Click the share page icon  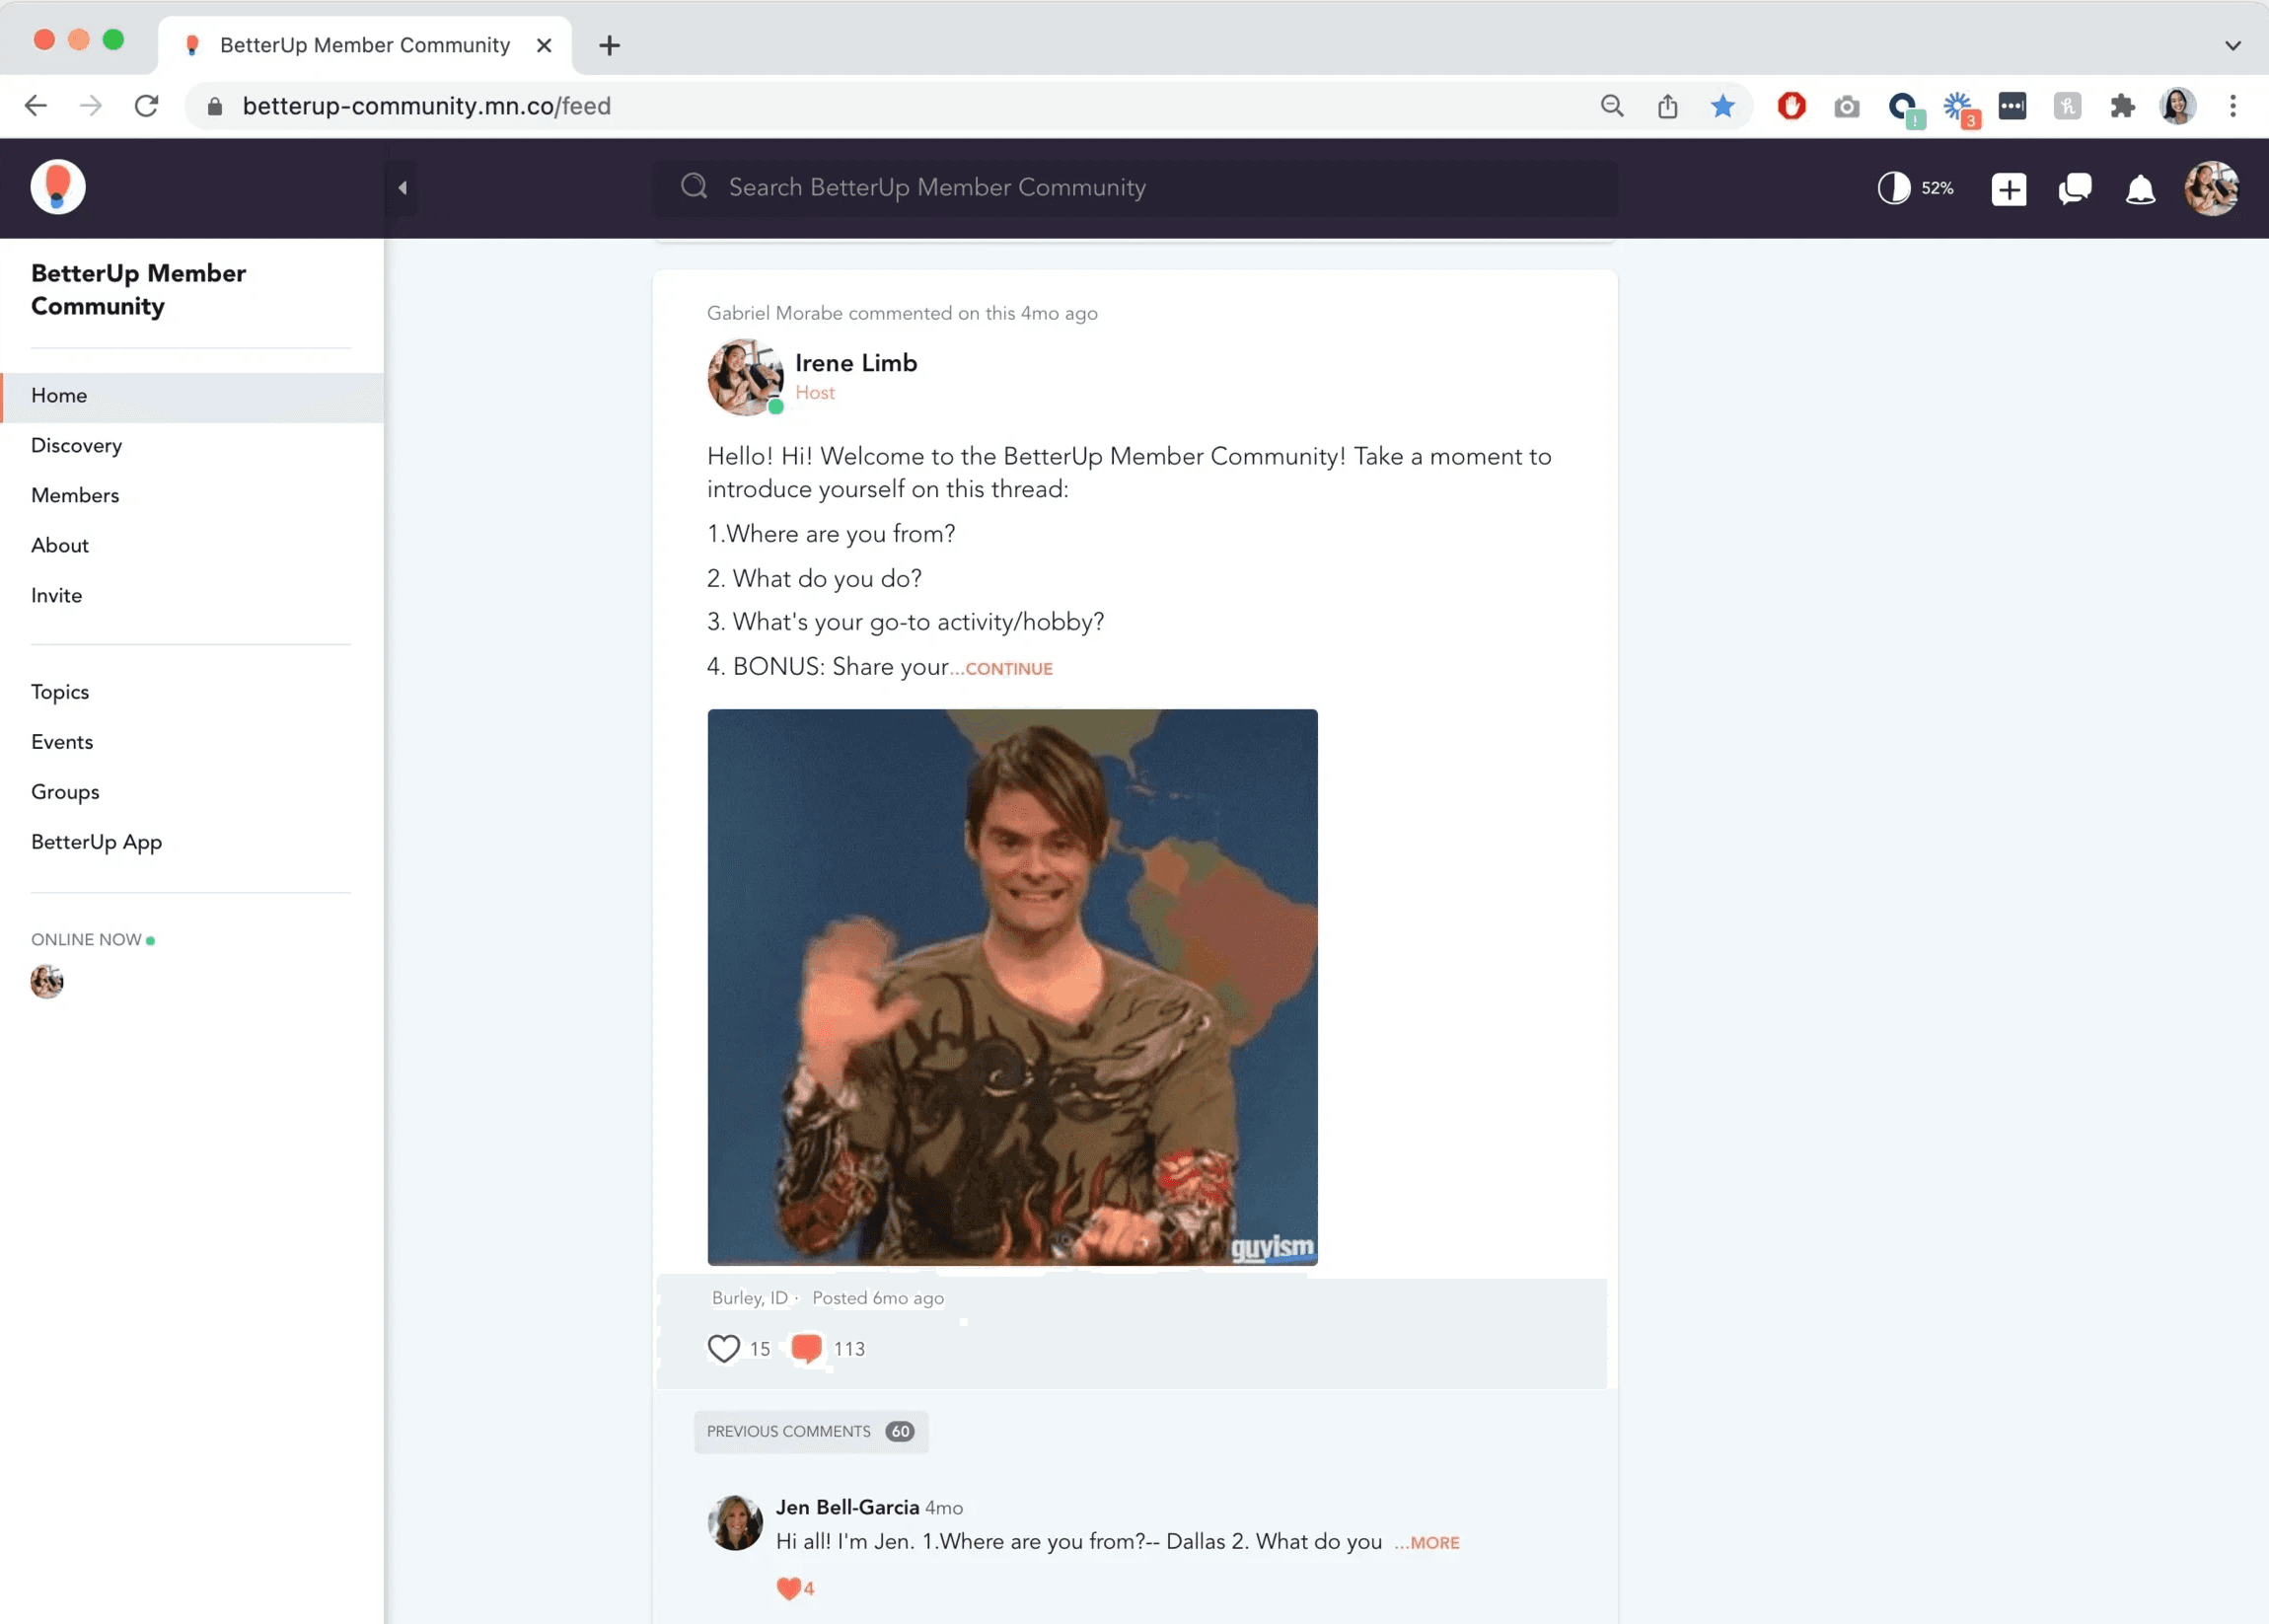[1667, 106]
